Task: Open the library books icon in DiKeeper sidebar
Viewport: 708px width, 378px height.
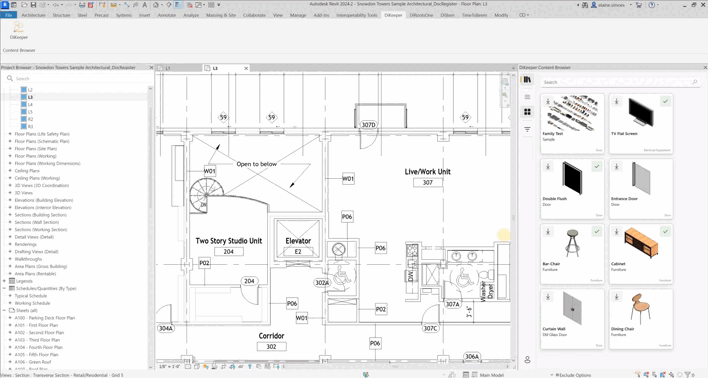Action: [x=527, y=80]
